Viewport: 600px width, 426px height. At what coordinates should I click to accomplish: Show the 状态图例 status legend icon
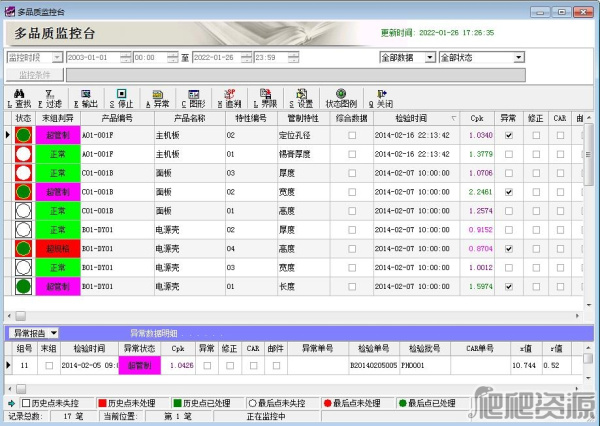pyautogui.click(x=341, y=94)
